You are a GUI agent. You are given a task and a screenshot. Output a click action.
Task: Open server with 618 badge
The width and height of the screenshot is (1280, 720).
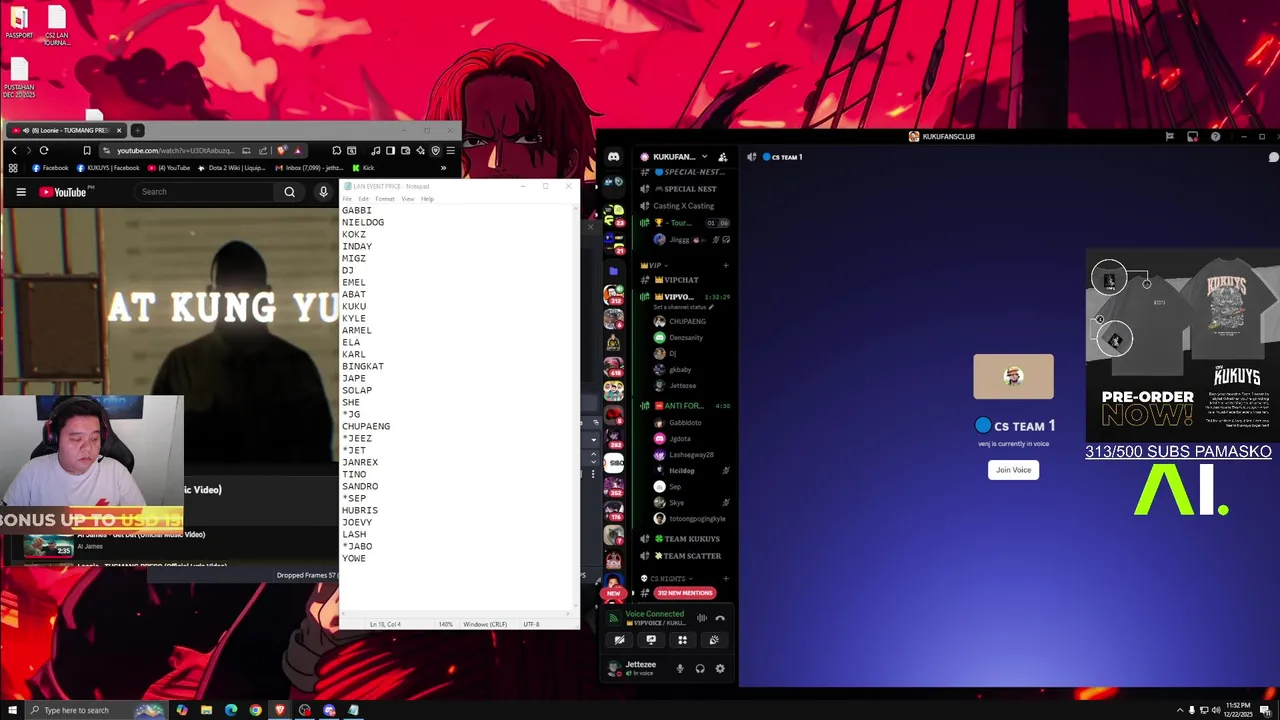(x=613, y=367)
